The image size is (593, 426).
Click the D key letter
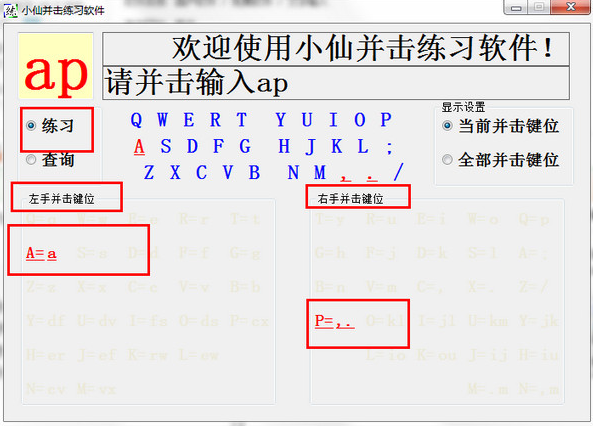click(192, 146)
